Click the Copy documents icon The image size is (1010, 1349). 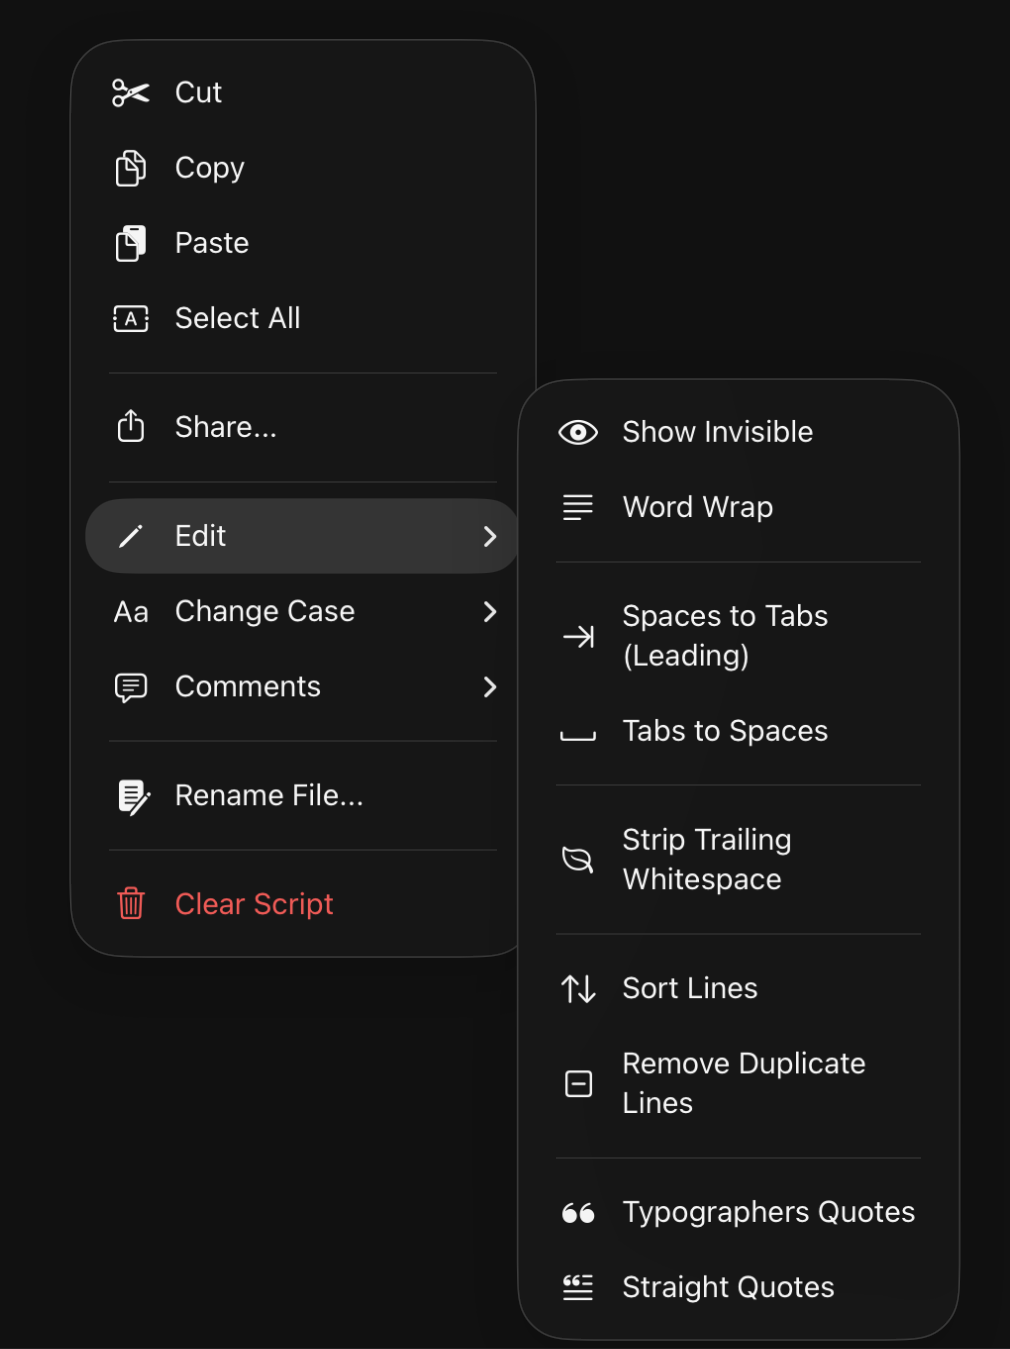pyautogui.click(x=131, y=168)
